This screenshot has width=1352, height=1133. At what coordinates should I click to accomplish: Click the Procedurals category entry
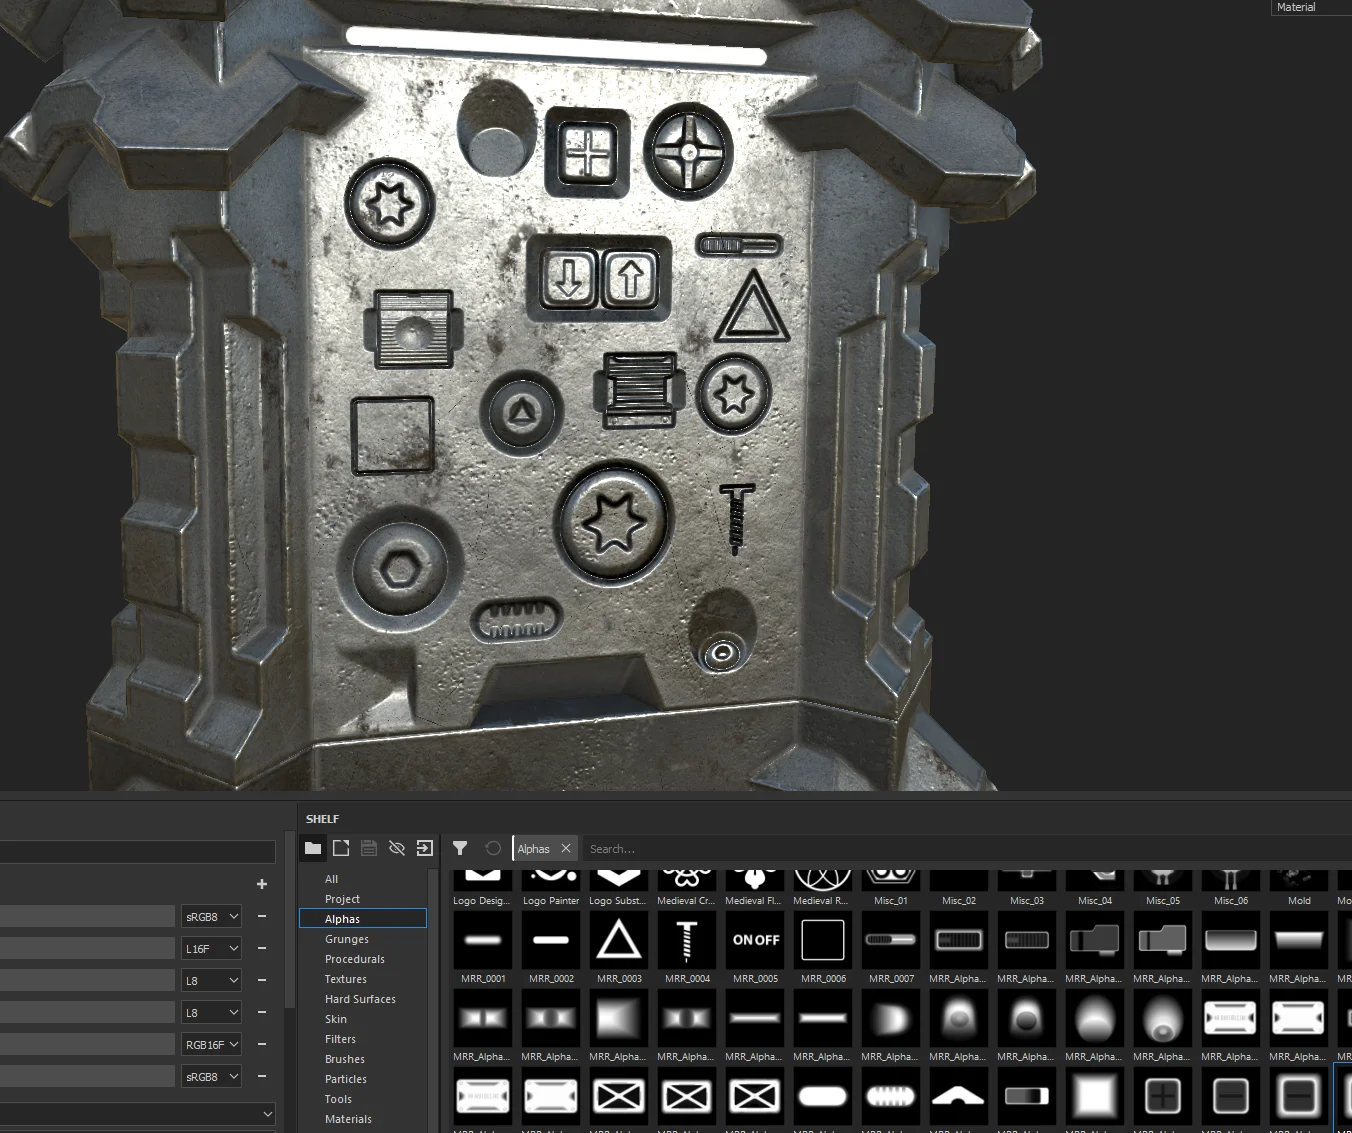pyautogui.click(x=355, y=959)
